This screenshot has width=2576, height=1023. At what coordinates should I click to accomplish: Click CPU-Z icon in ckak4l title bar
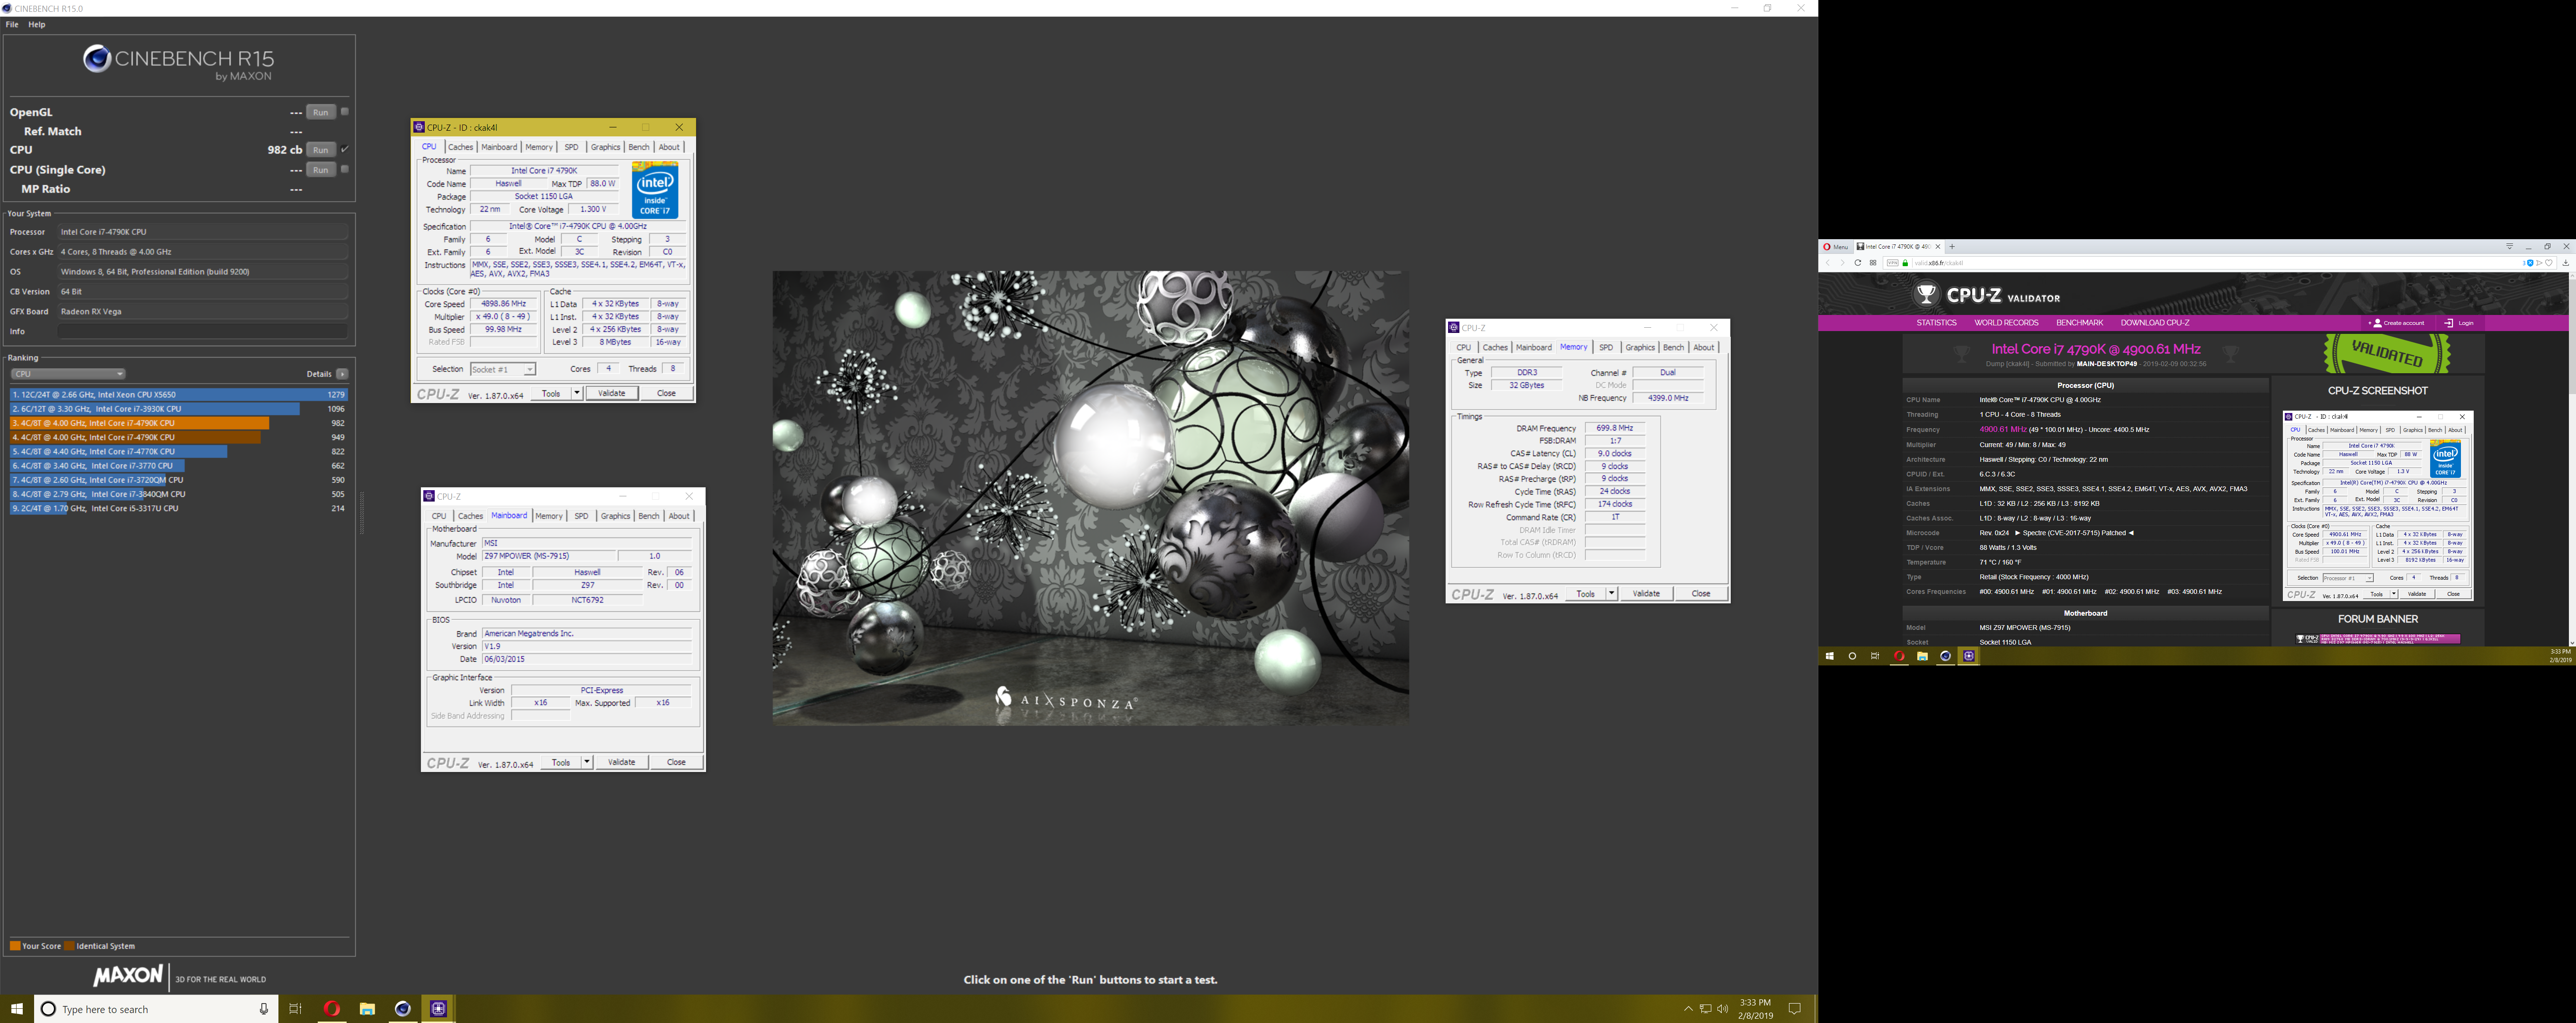[x=419, y=127]
